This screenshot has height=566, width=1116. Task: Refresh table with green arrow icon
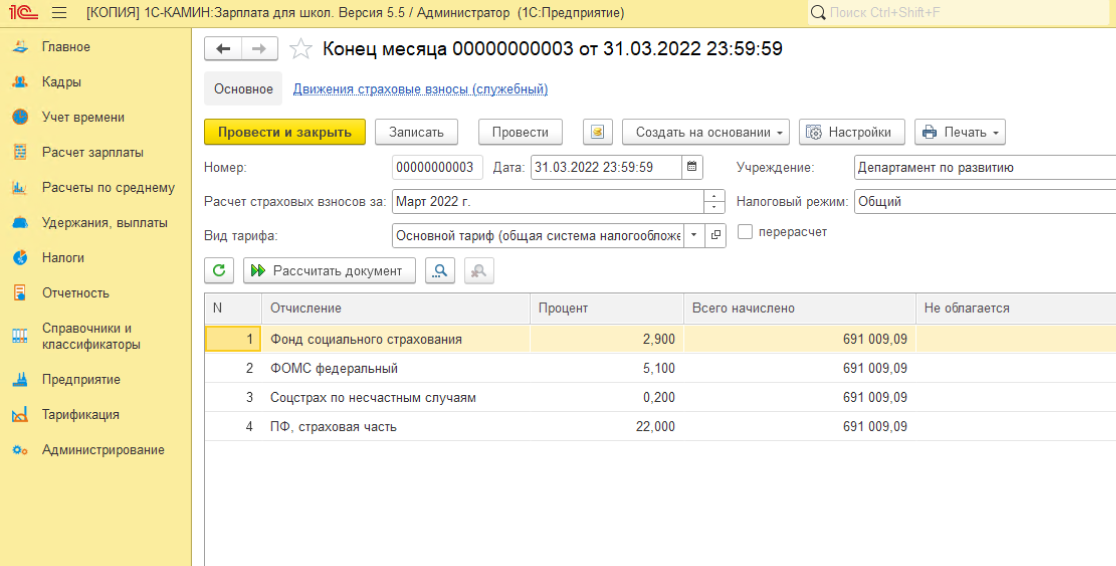219,271
